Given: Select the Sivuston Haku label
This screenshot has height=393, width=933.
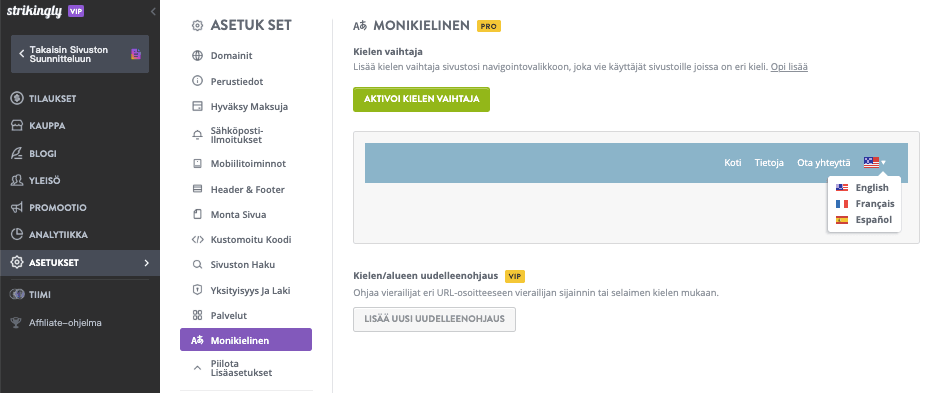Looking at the screenshot, I should pos(243,265).
